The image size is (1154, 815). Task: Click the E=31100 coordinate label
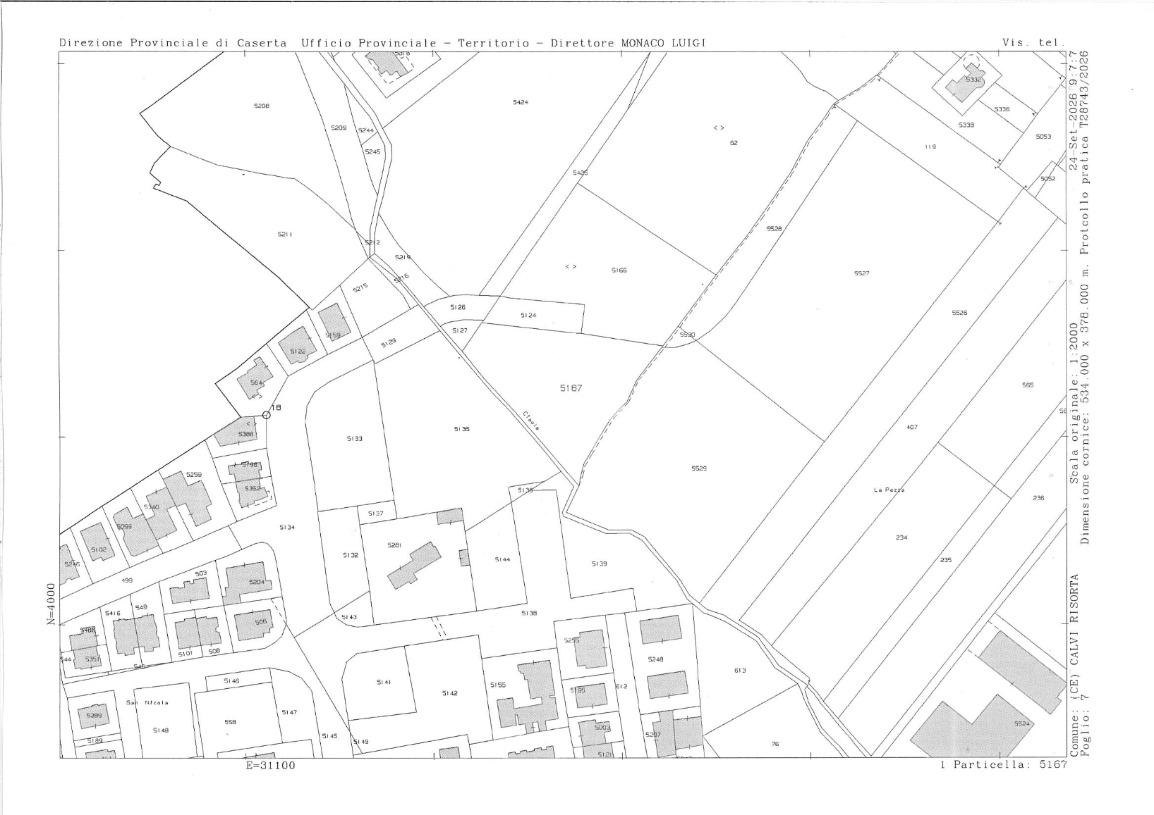270,765
